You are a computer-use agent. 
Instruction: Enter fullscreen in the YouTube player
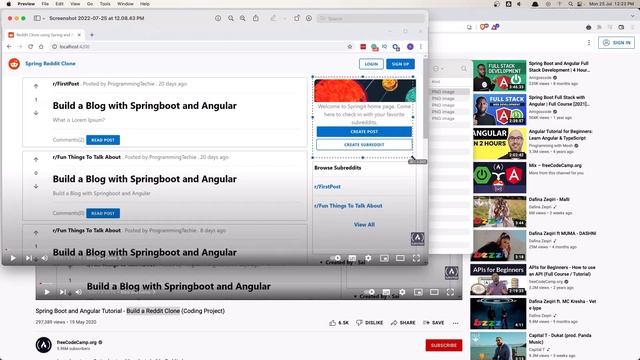[x=450, y=292]
